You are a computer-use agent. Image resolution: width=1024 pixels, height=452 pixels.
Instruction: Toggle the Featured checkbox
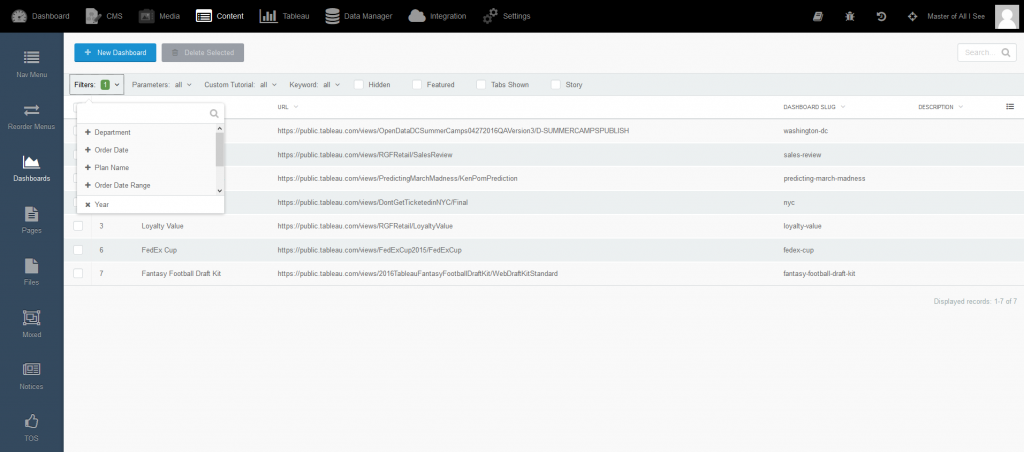tap(417, 84)
